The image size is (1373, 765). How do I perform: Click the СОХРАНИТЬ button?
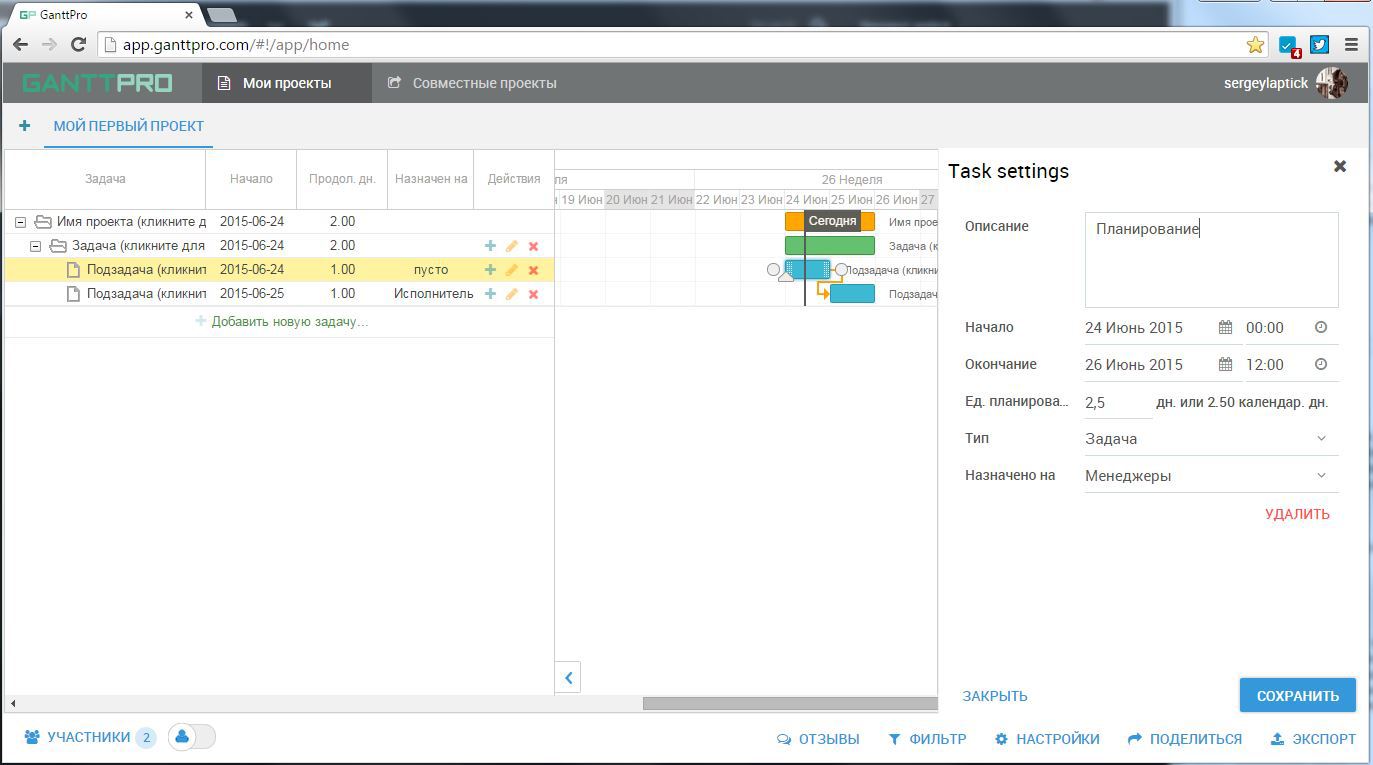pos(1297,696)
